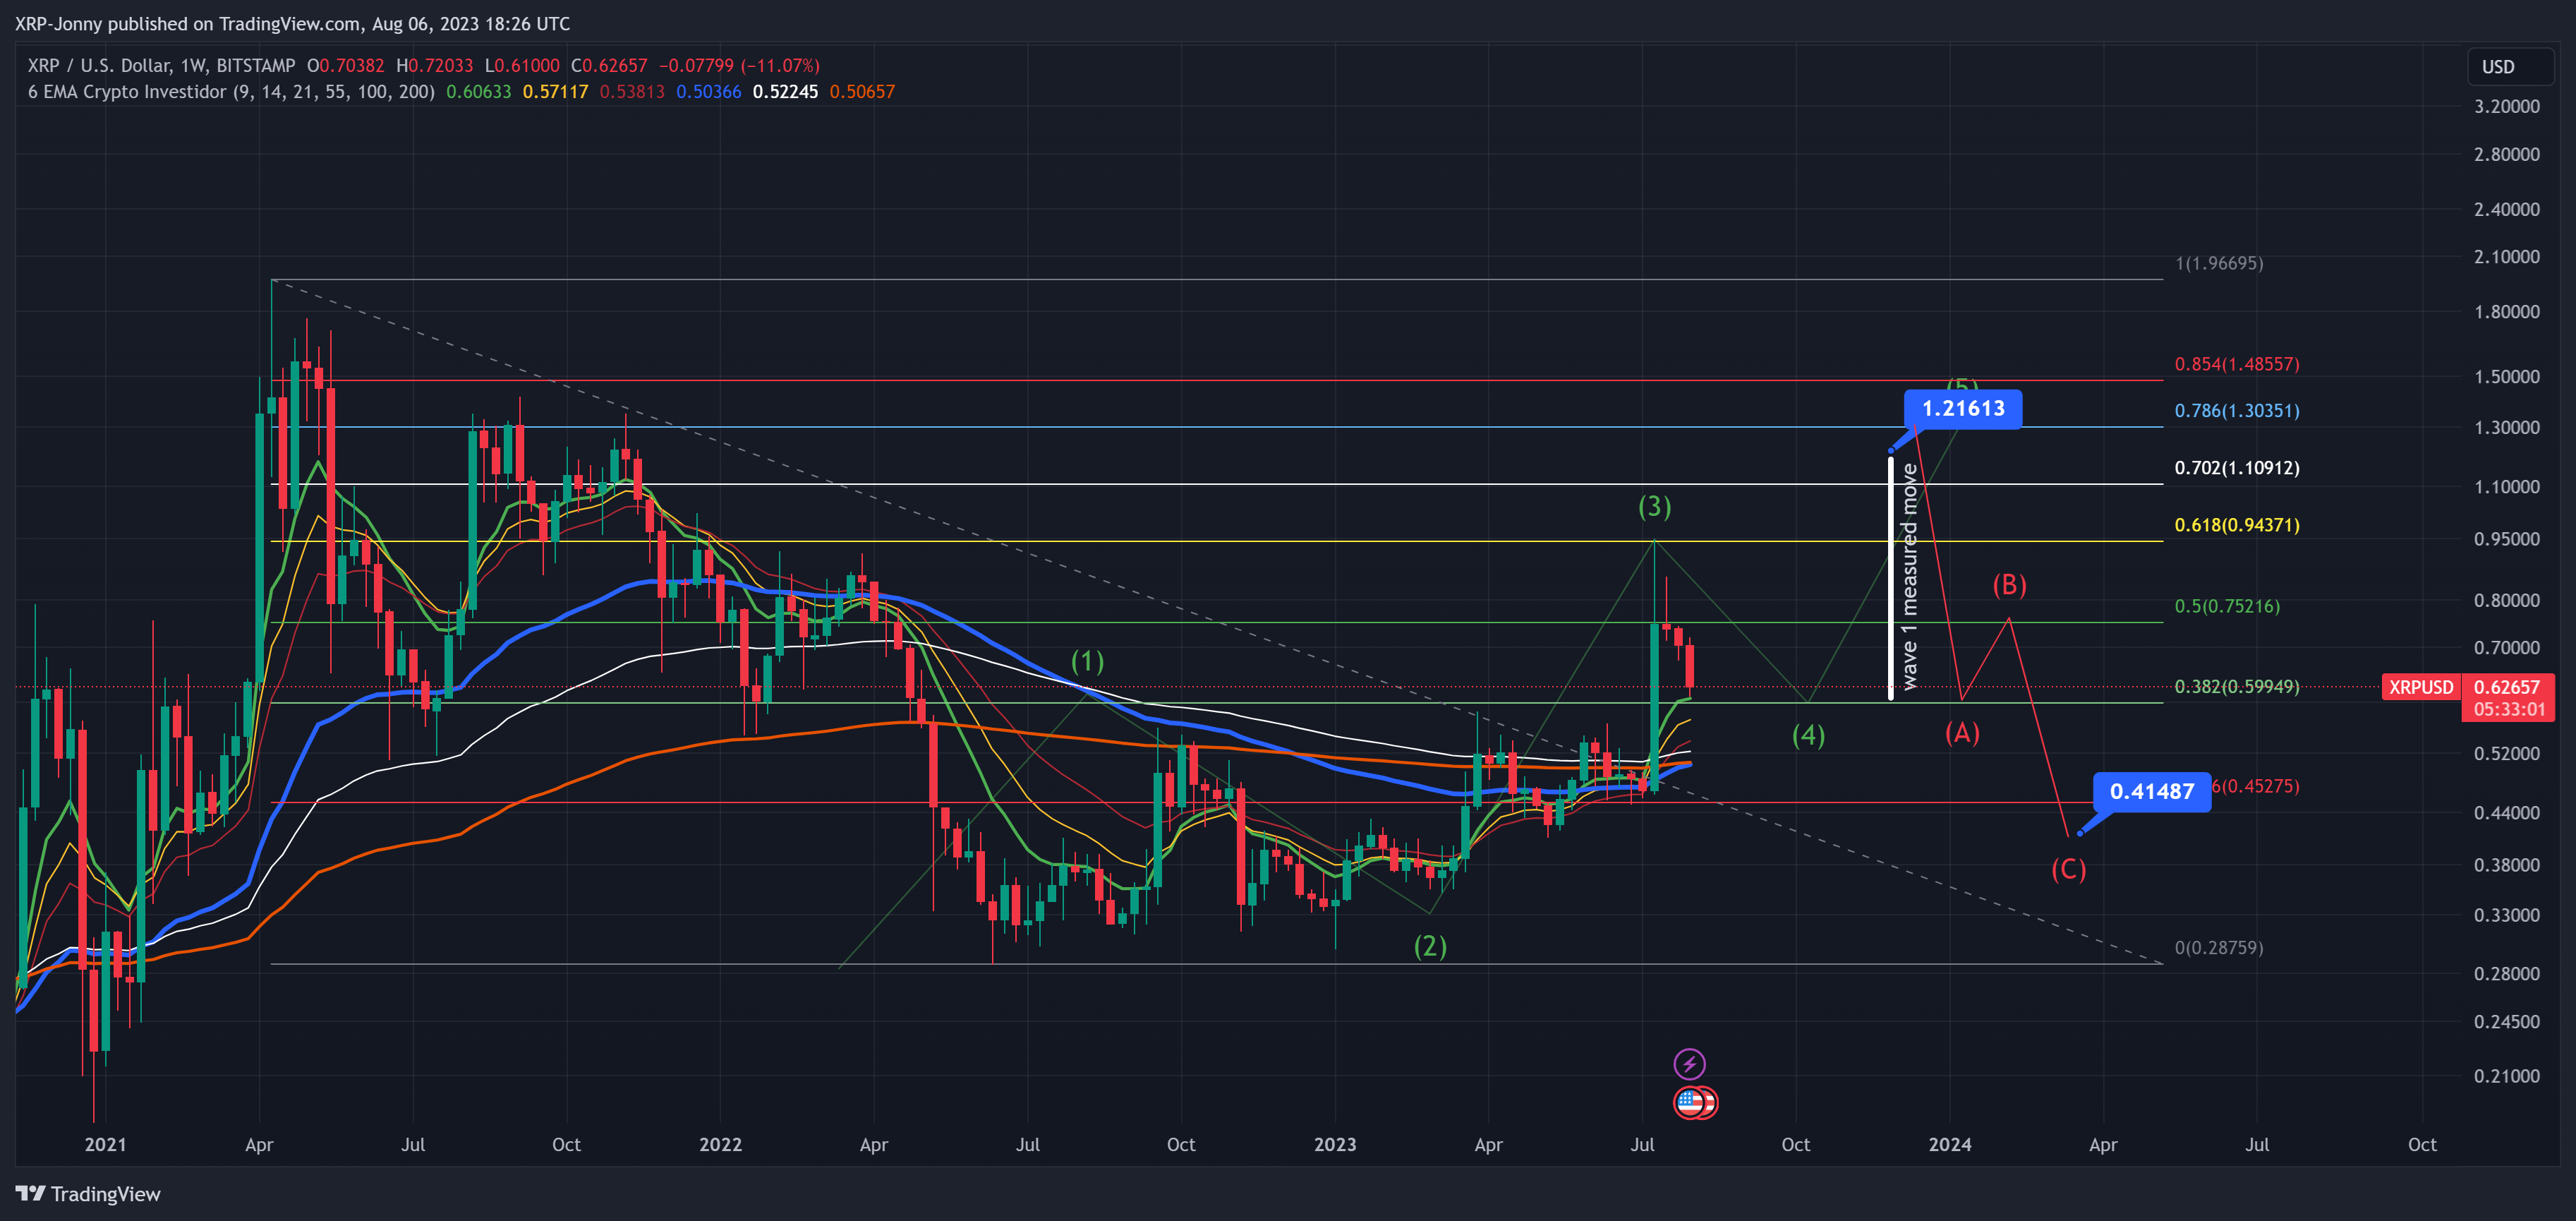Click the green wave label (3)
The height and width of the screenshot is (1221, 2576).
(1654, 506)
